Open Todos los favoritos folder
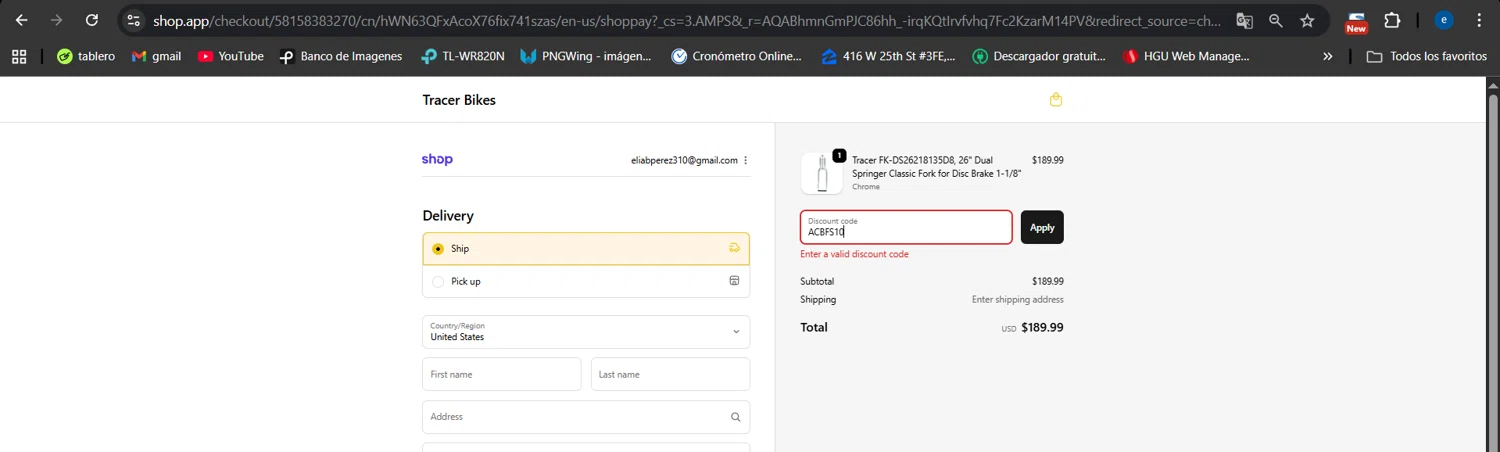Screen dimensions: 1500x452 point(1427,57)
